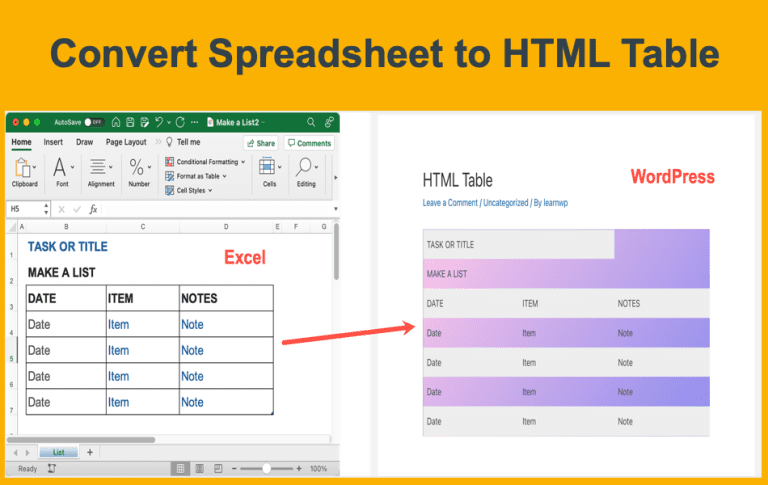Open the learnwp author link
Screen dimensions: 768x485
pyautogui.click(x=556, y=203)
